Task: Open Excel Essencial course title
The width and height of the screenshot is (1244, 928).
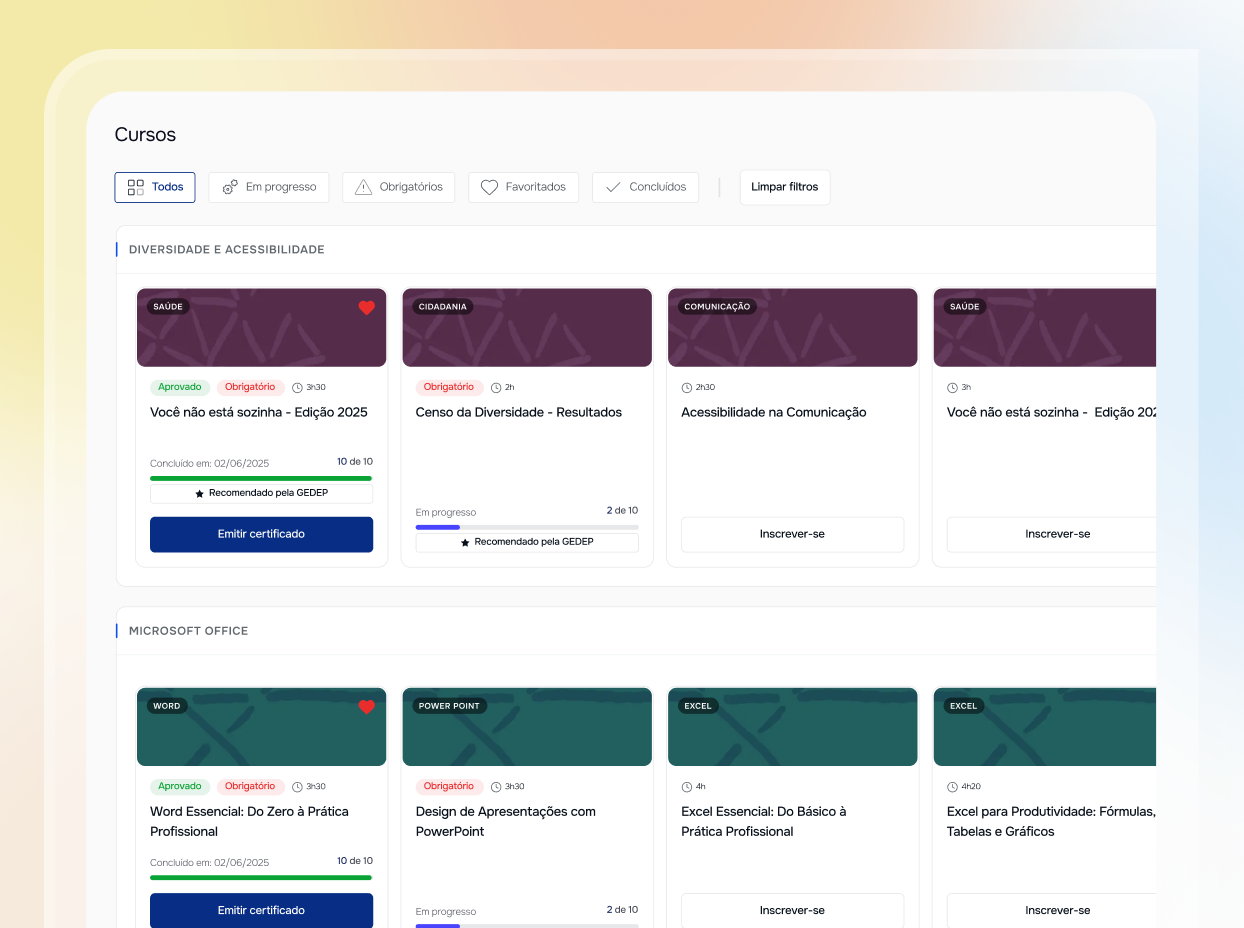Action: pyautogui.click(x=764, y=821)
